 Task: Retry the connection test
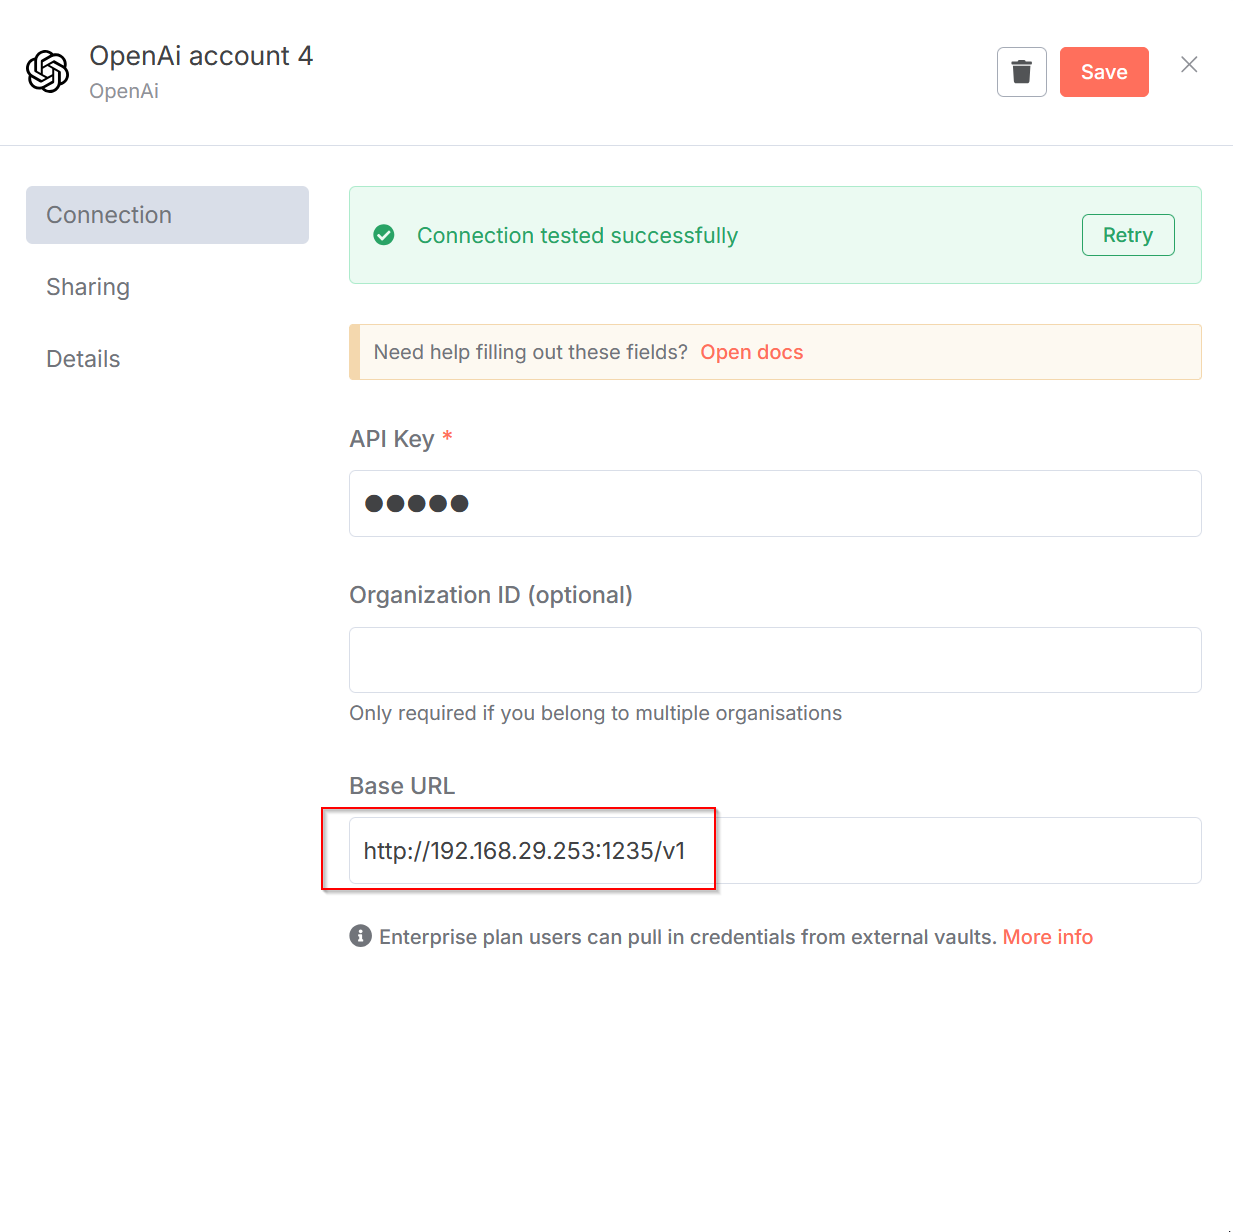click(1128, 235)
